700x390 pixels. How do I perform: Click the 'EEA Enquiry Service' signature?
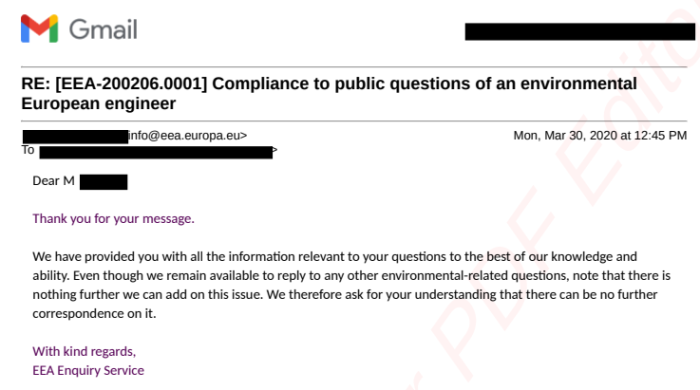pos(88,371)
